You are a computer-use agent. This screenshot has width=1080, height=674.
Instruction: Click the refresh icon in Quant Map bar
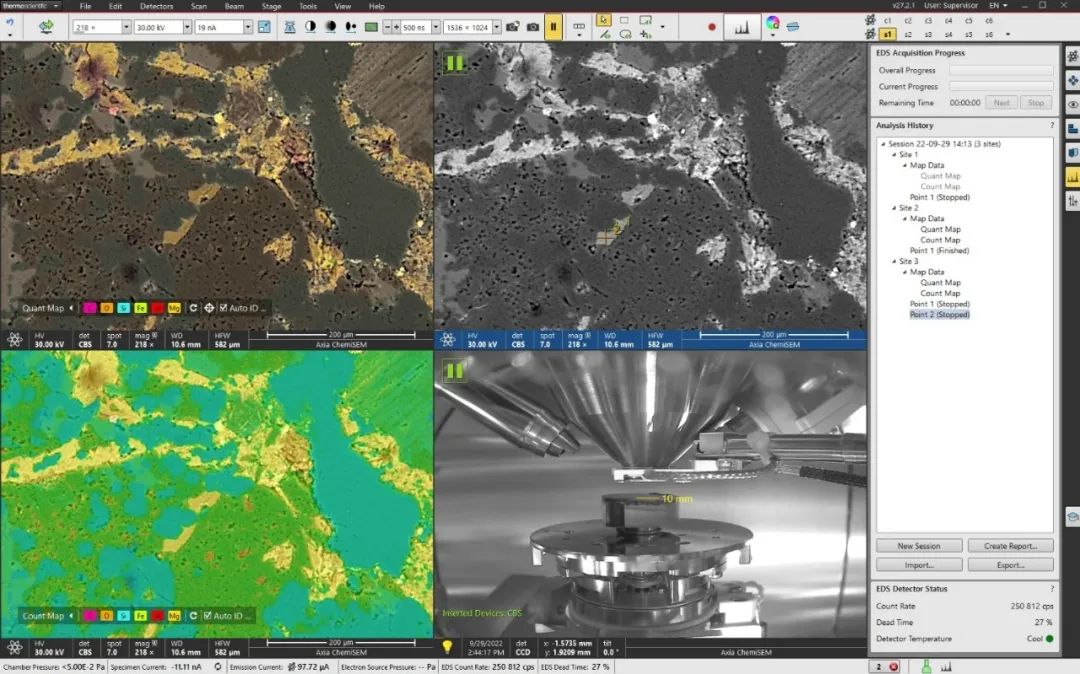(194, 308)
